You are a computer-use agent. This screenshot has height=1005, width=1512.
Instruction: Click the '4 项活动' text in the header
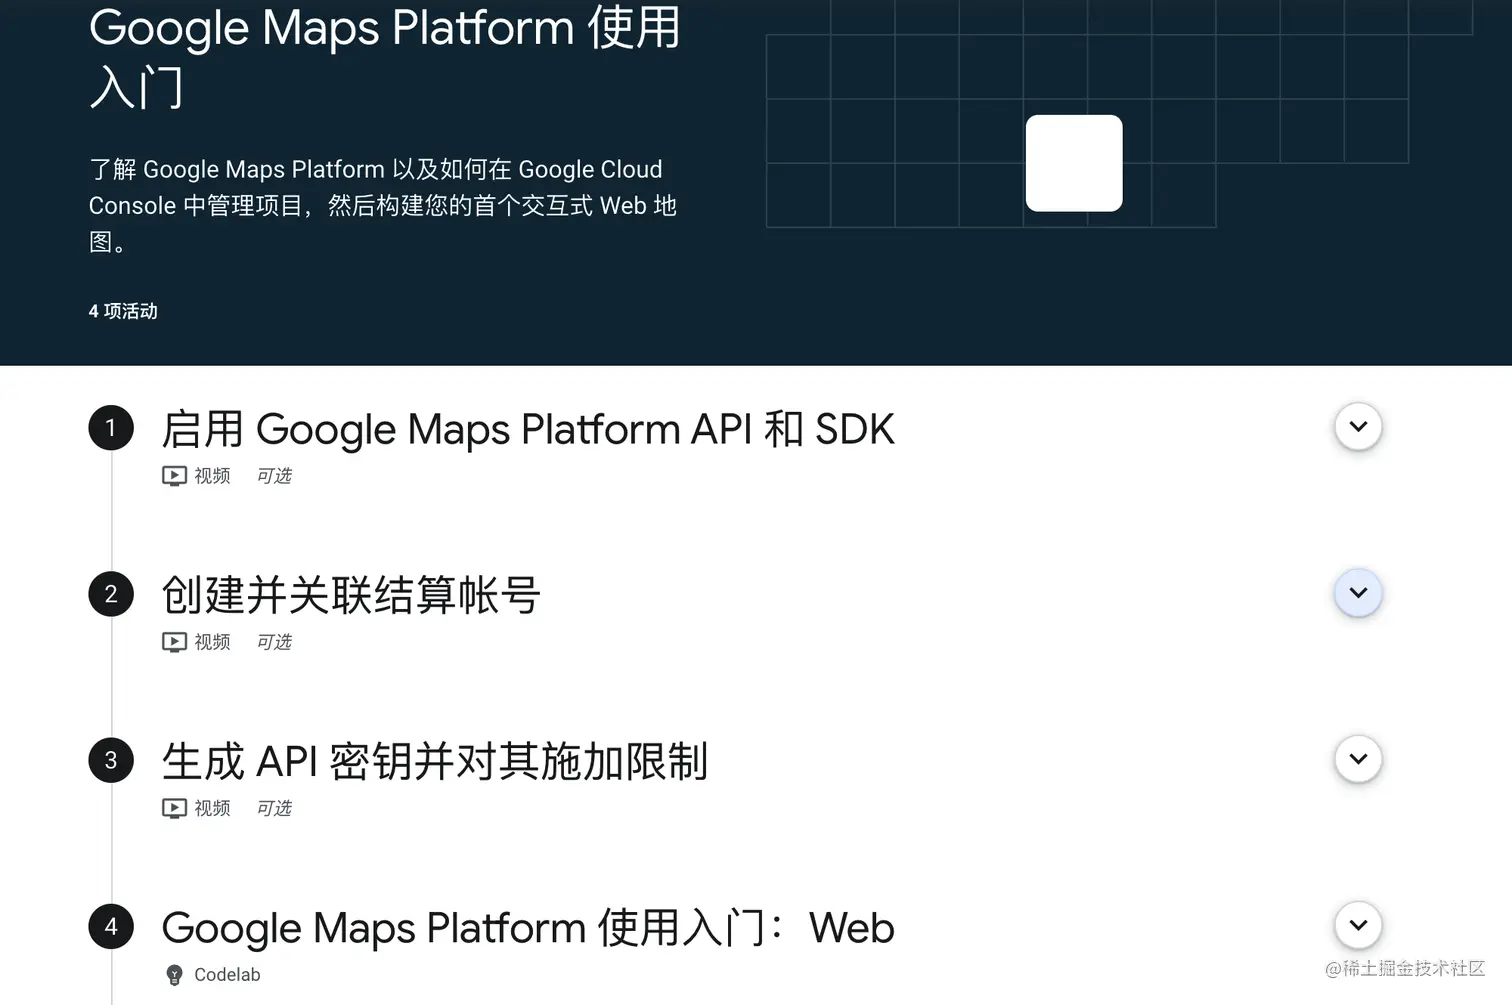coord(123,311)
